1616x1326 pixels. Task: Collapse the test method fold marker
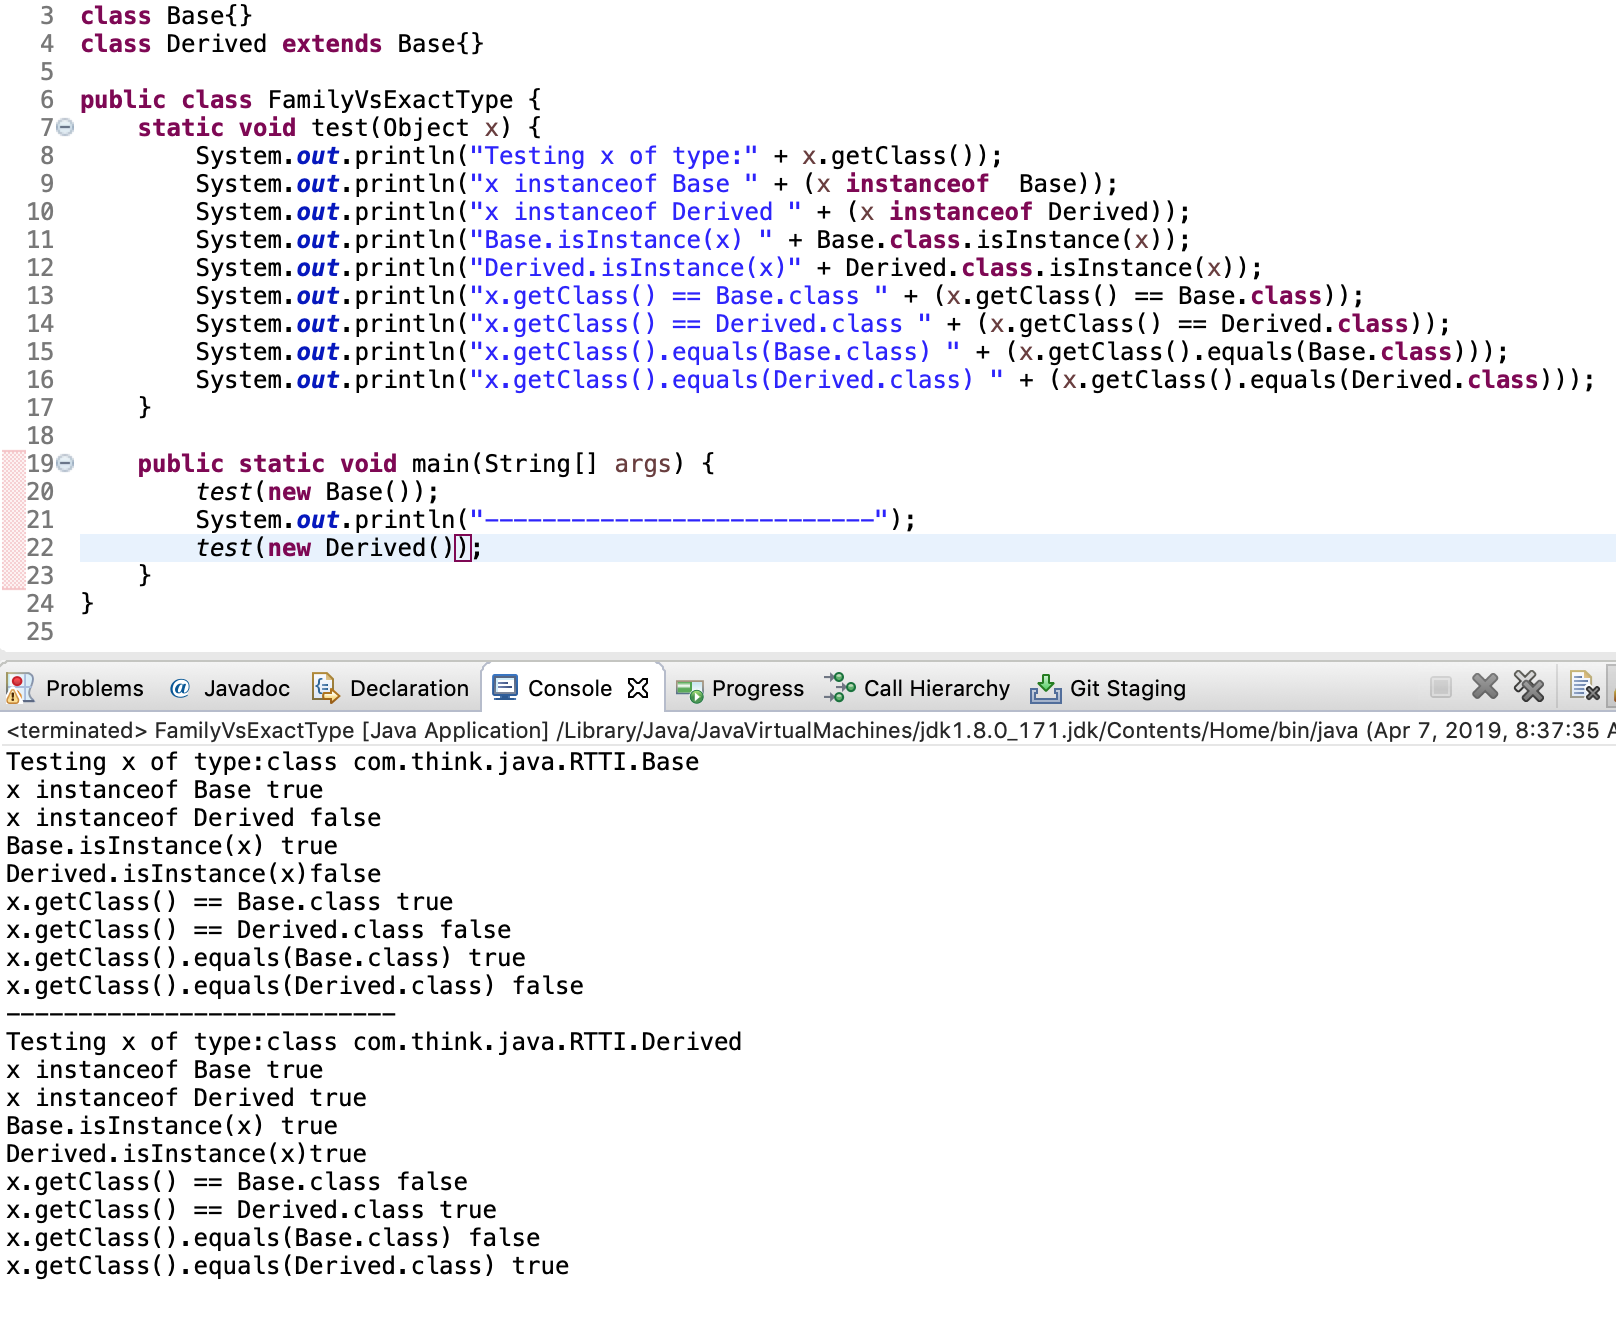(62, 127)
